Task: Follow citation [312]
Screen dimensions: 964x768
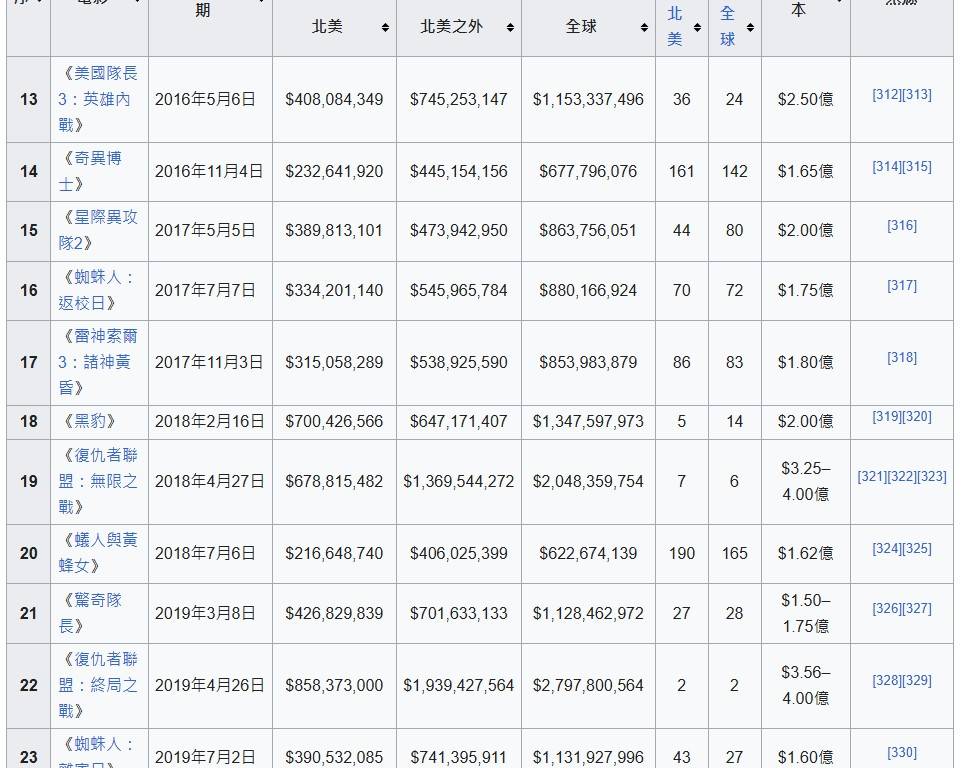Action: [x=887, y=94]
